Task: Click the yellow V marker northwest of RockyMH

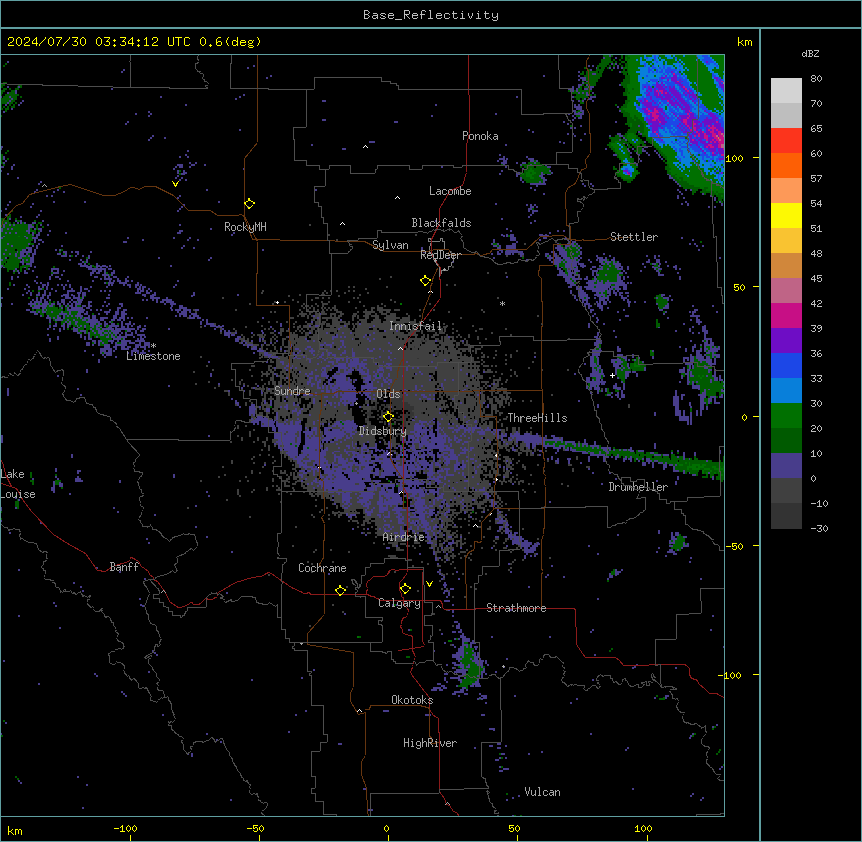Action: [175, 184]
